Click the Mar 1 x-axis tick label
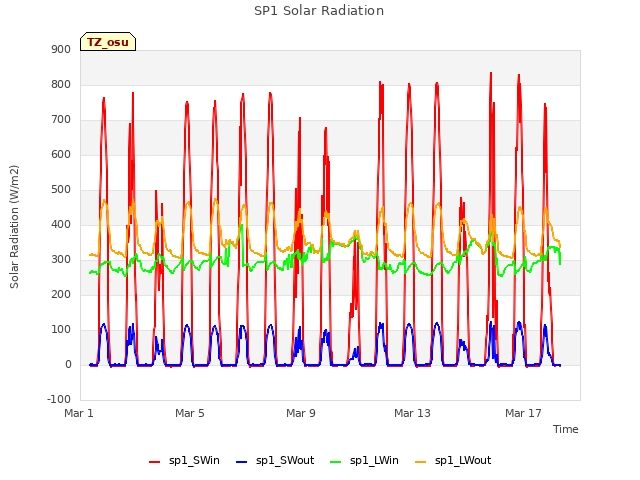This screenshot has width=640, height=480. click(x=79, y=413)
